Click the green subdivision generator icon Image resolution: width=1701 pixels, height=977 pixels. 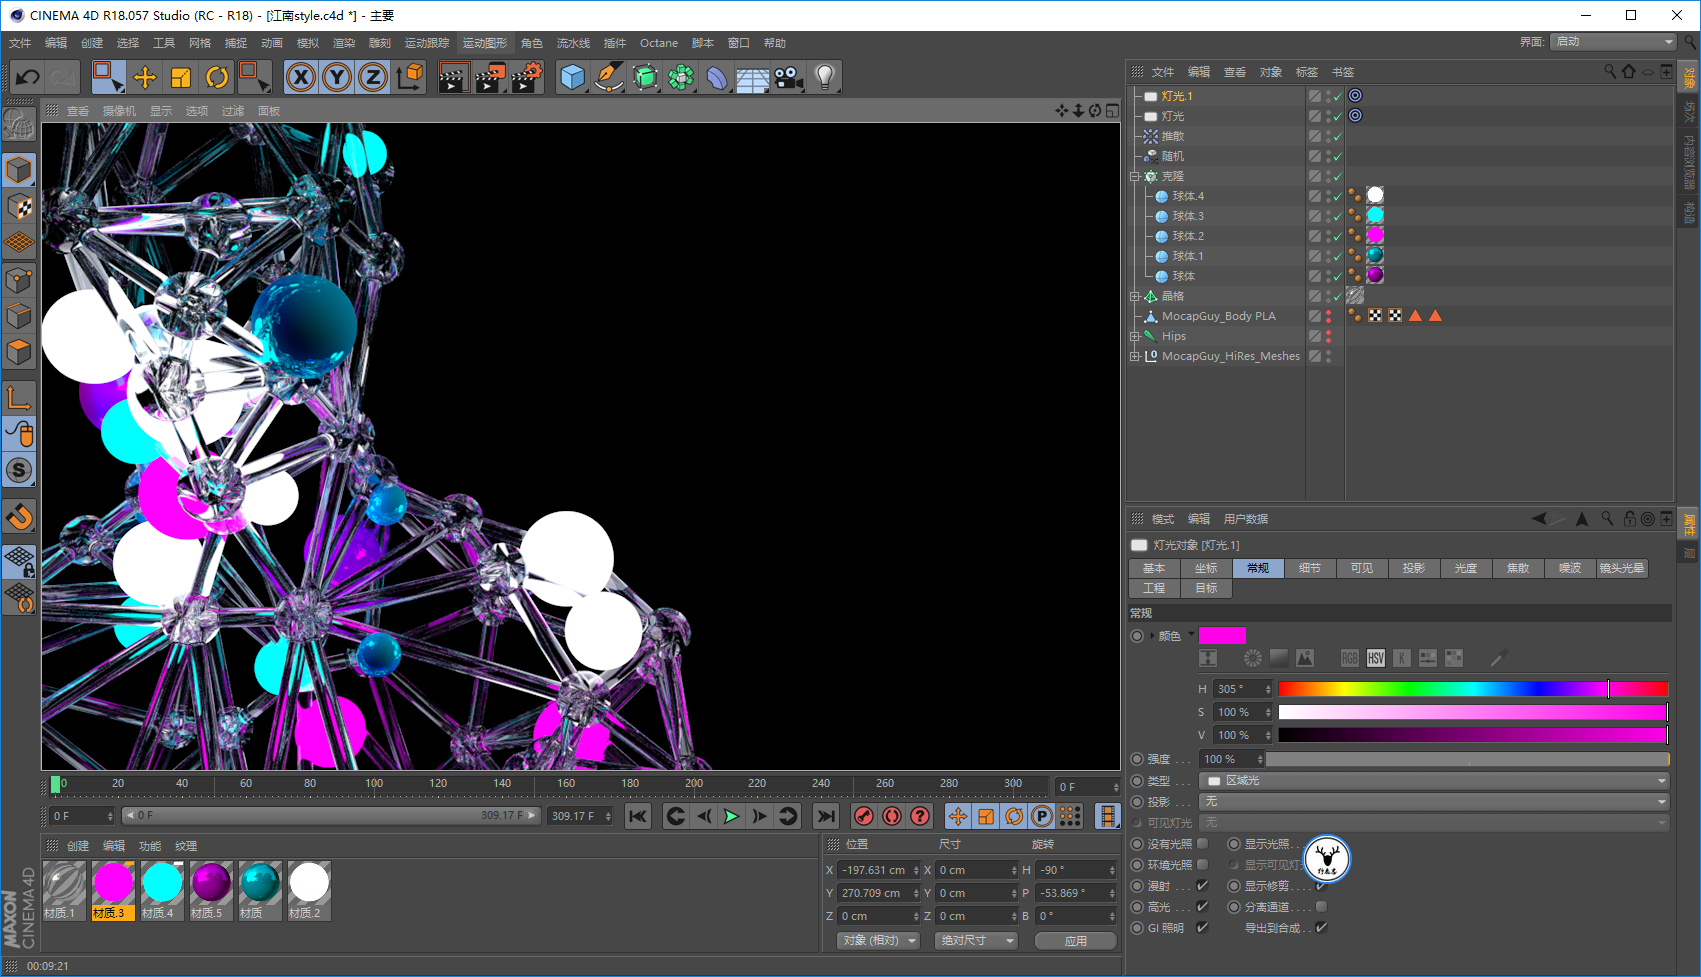coord(646,77)
